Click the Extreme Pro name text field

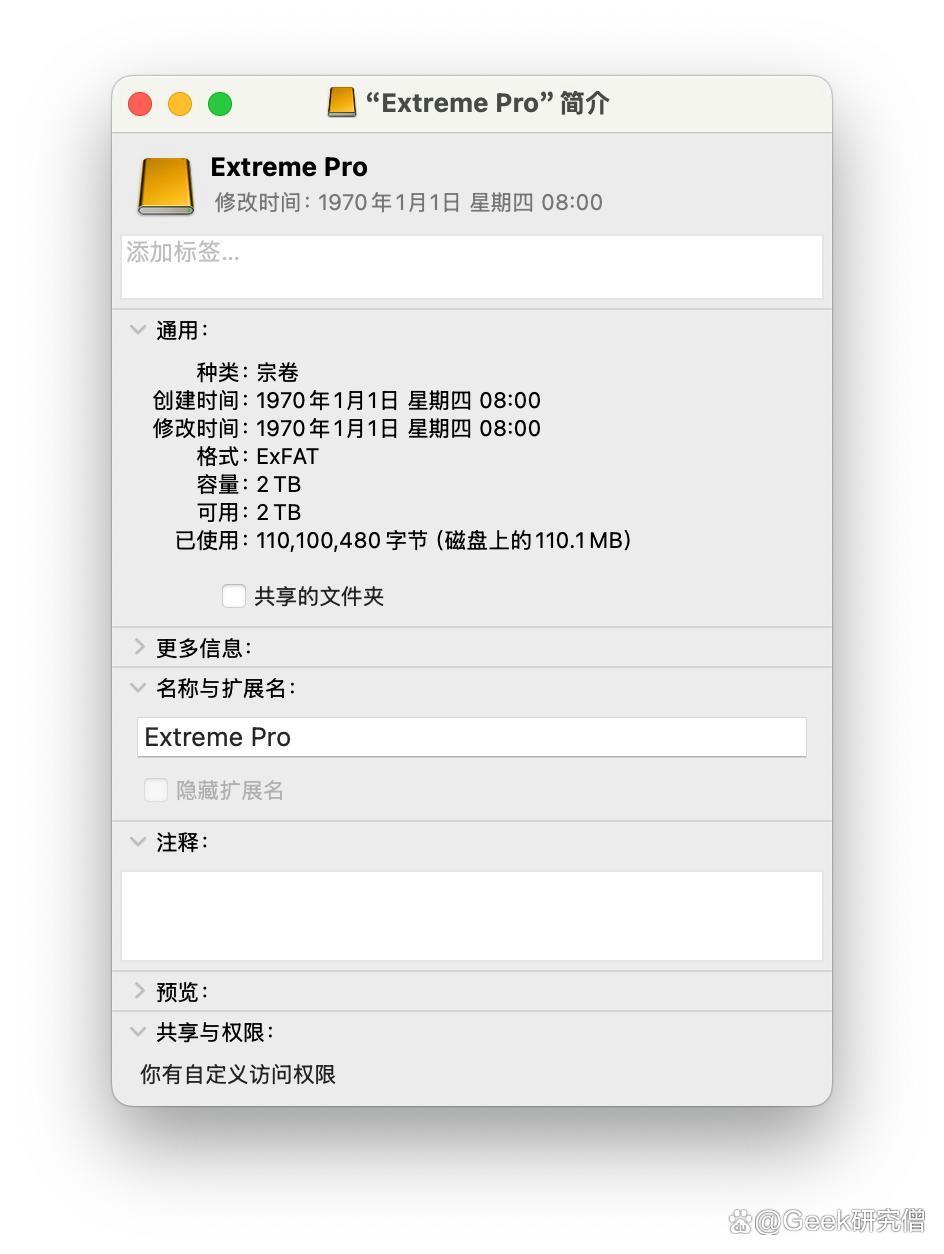click(x=472, y=737)
